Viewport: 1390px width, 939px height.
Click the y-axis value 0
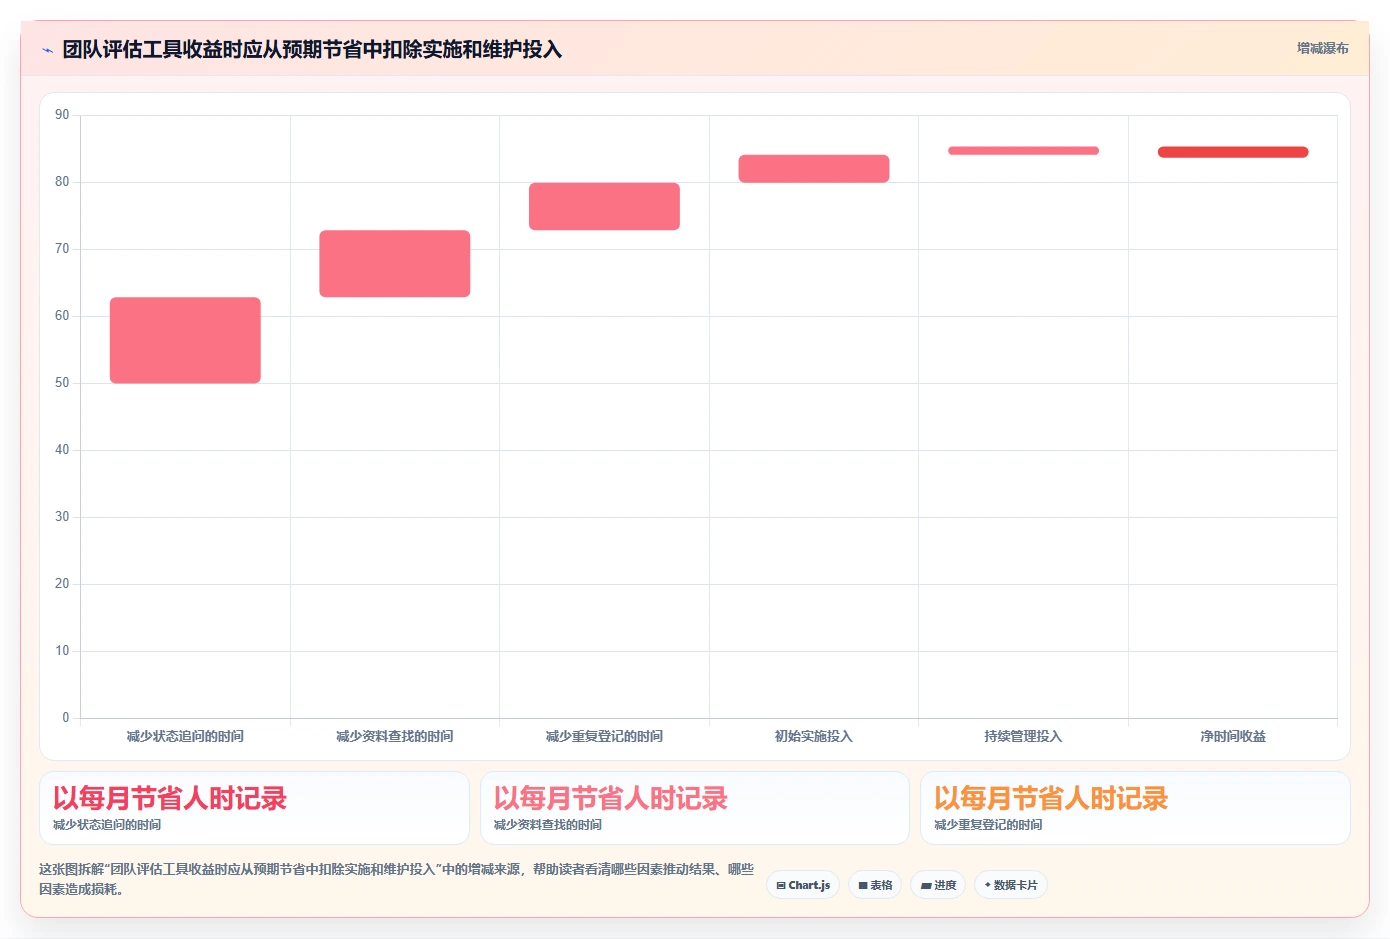[x=66, y=718]
